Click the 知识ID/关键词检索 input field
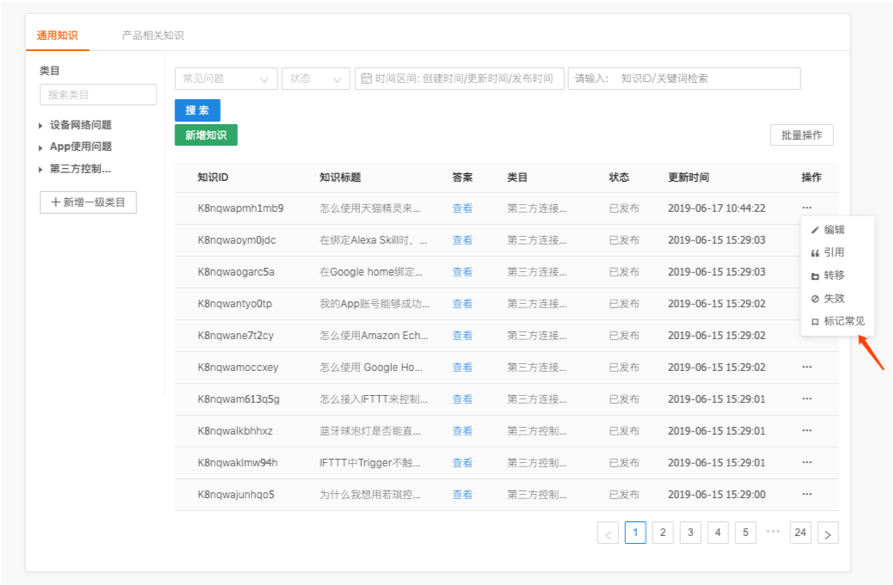 685,79
